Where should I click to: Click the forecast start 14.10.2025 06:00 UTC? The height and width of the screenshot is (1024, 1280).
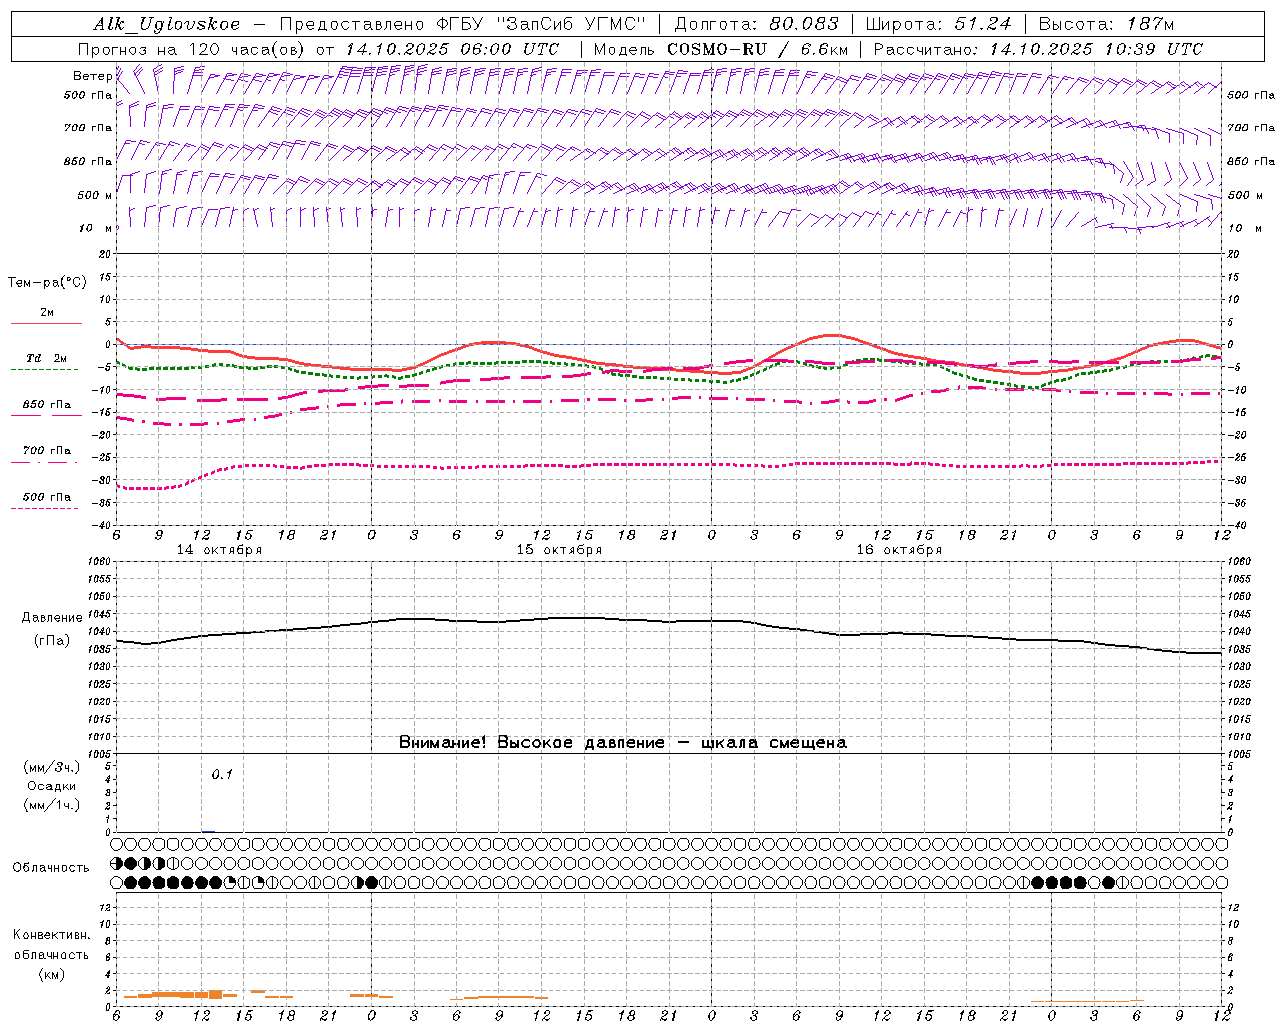point(452,49)
